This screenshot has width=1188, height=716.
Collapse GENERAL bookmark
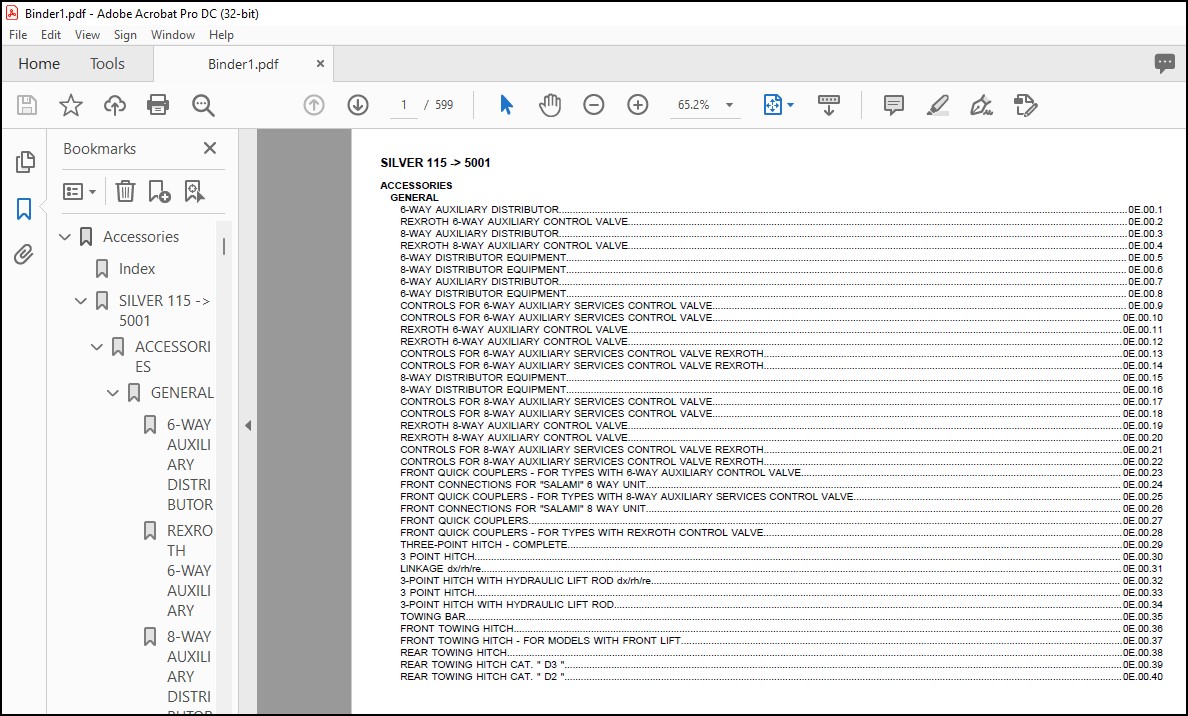(x=113, y=392)
